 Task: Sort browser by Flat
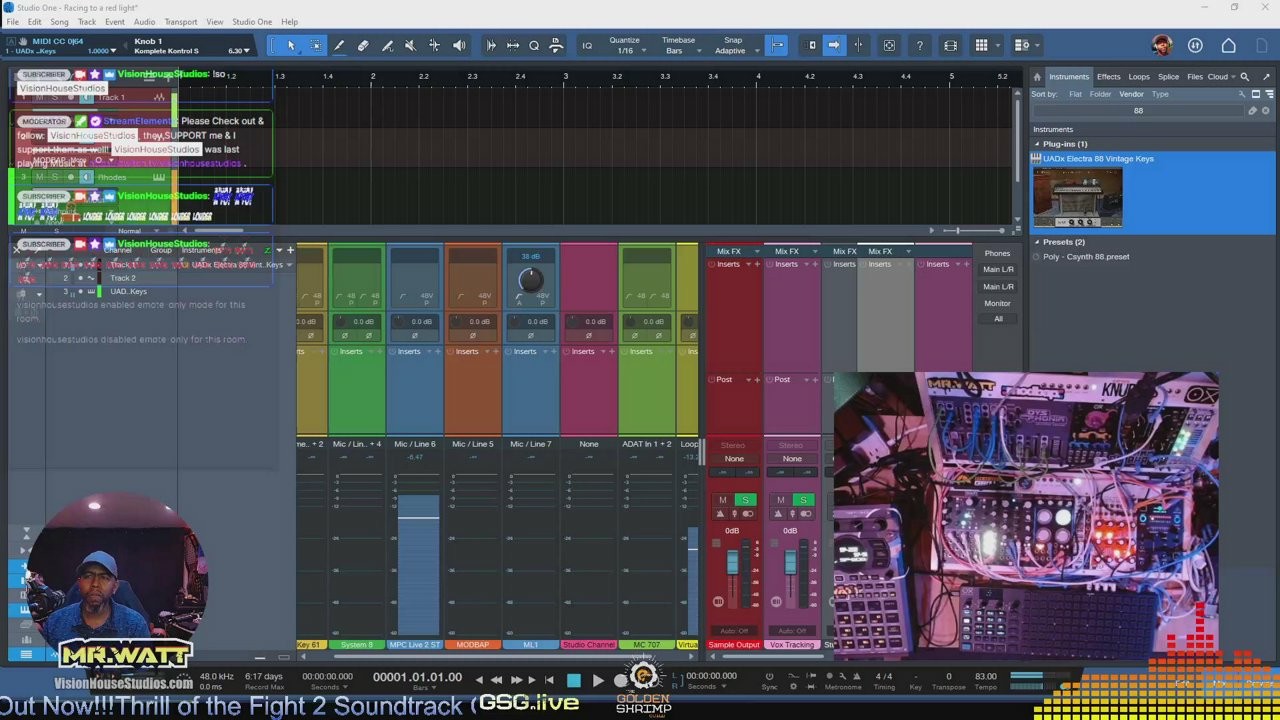[x=1075, y=94]
